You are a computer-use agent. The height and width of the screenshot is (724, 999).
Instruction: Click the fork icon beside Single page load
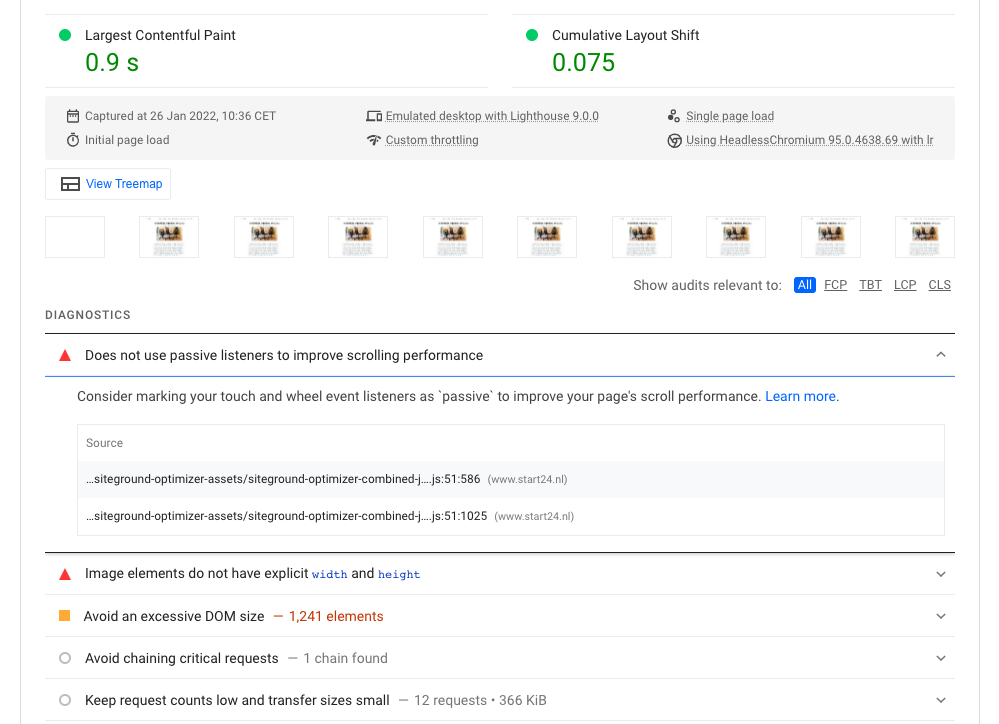coord(674,115)
